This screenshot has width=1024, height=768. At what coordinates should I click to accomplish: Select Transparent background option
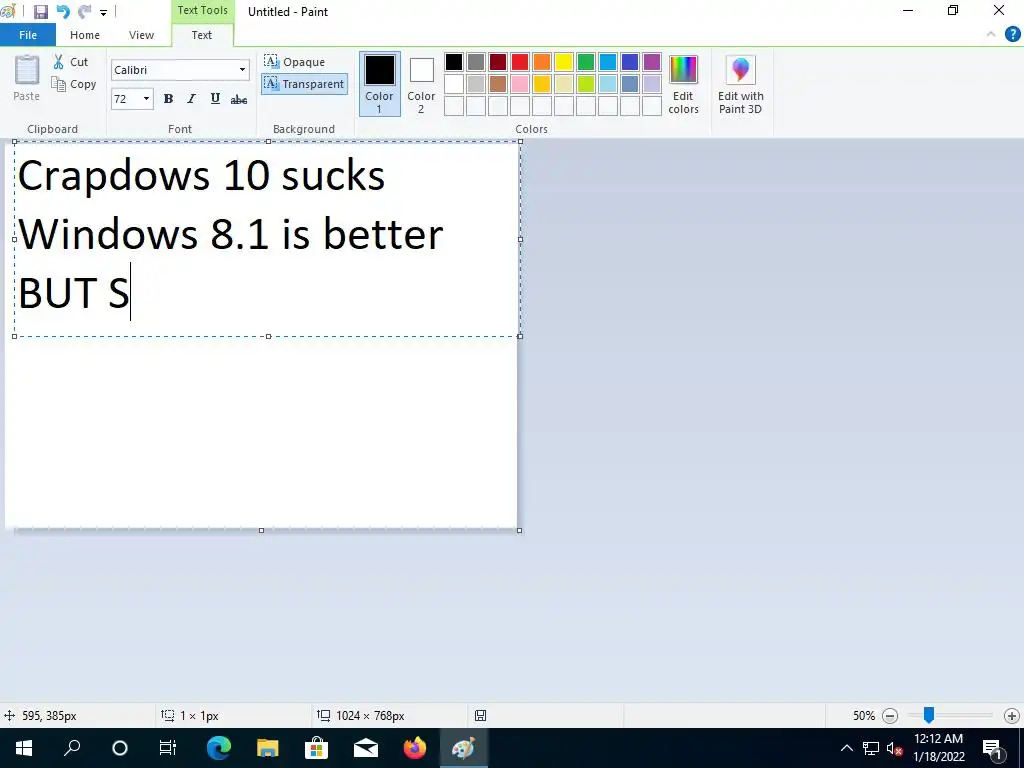[x=304, y=84]
